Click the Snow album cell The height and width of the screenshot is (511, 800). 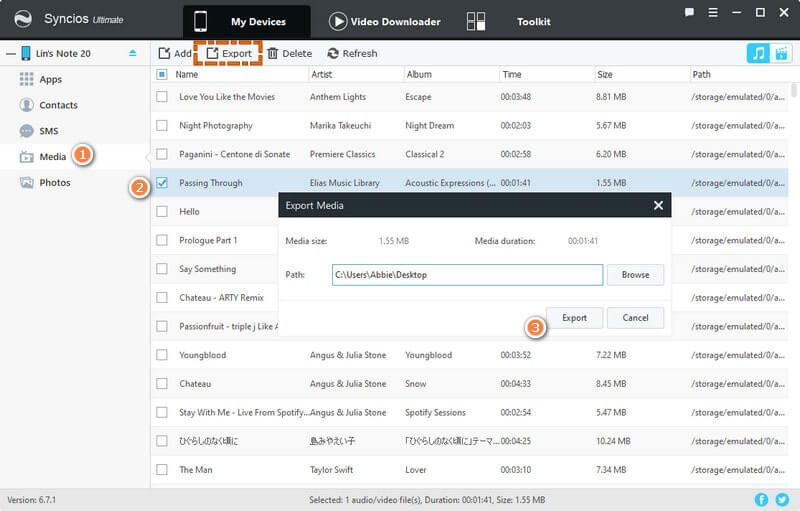(416, 384)
